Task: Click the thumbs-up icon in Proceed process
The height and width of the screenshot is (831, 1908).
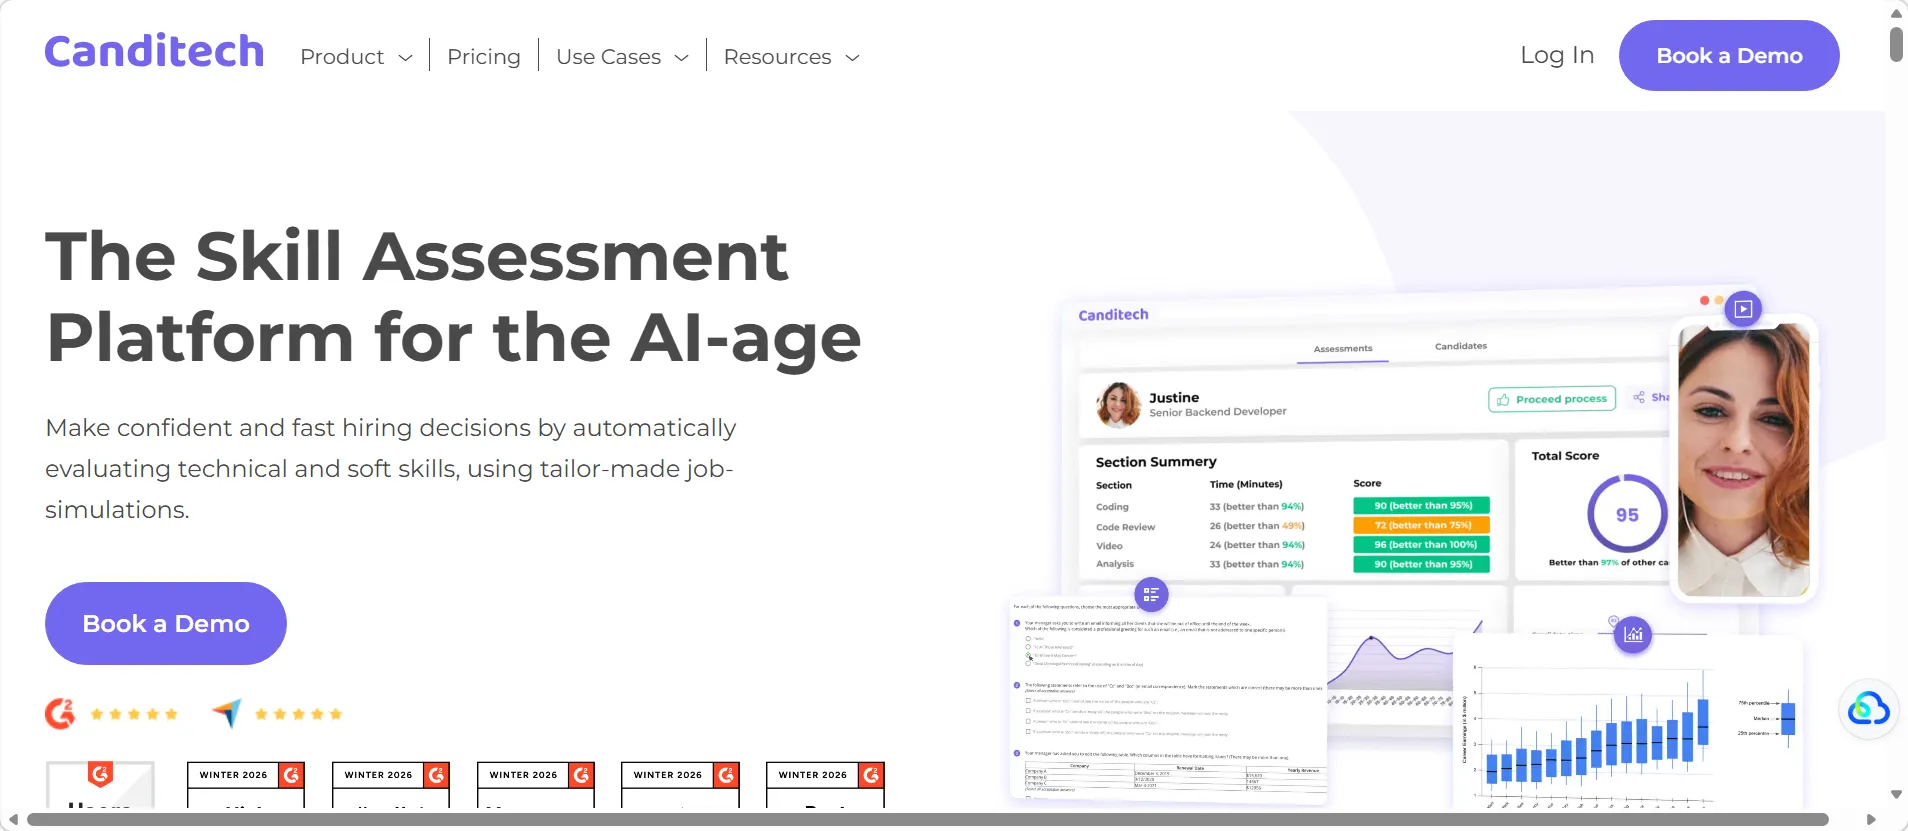Action: 1503,400
